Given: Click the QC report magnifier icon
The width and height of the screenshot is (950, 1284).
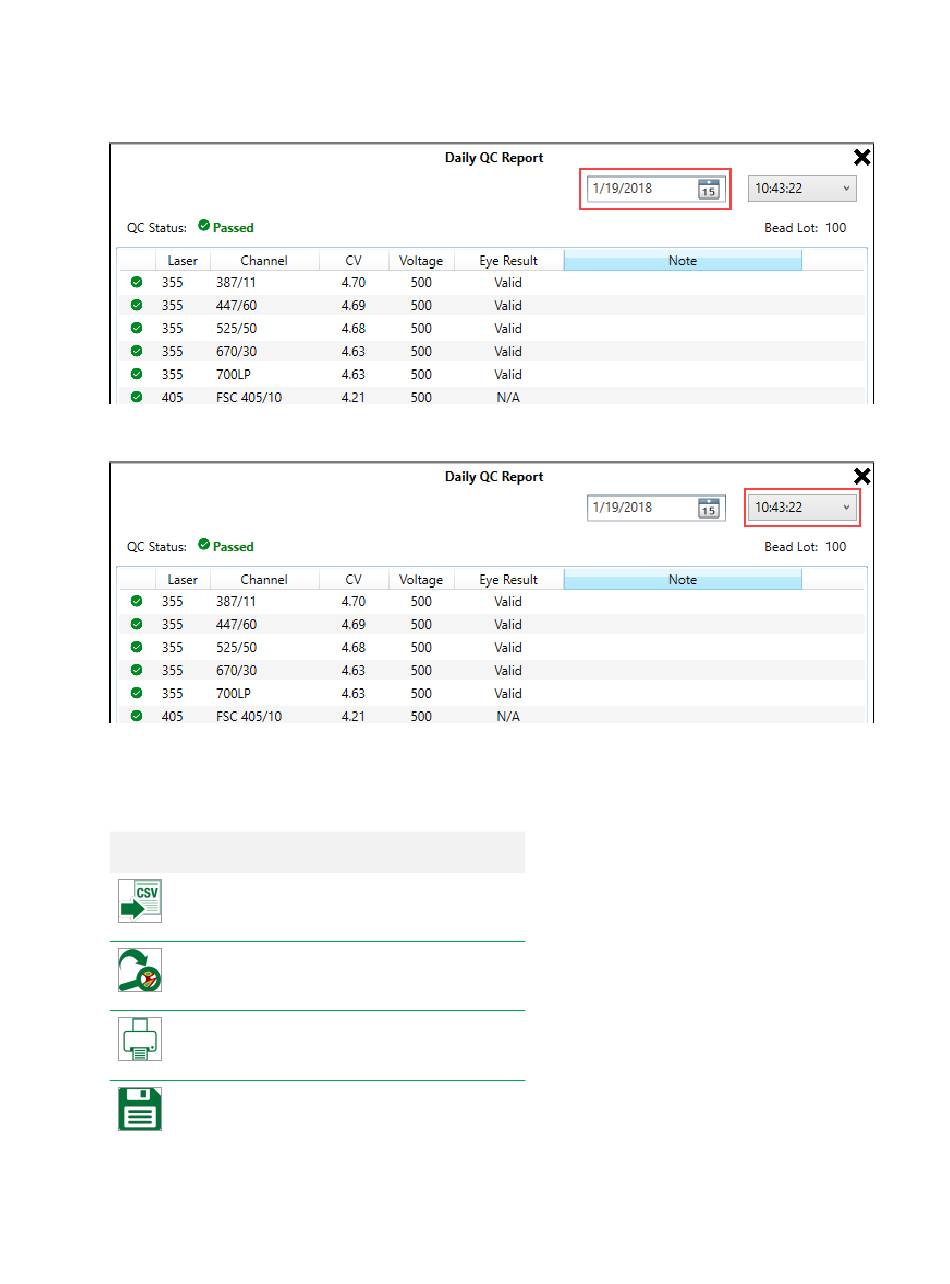Looking at the screenshot, I should pos(140,970).
